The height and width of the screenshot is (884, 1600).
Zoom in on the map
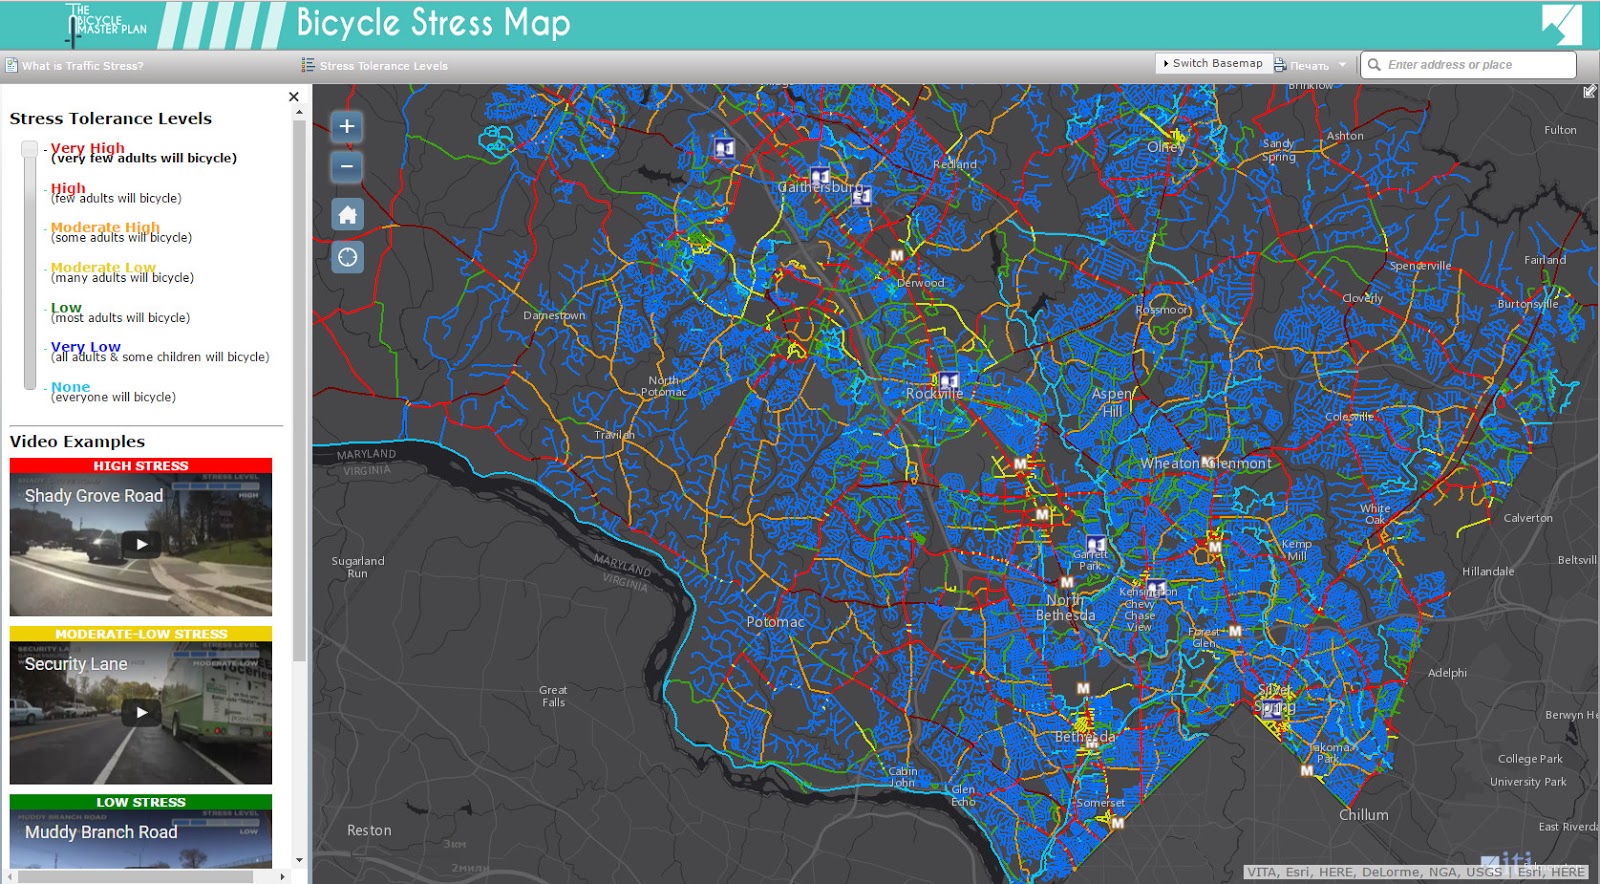pos(347,126)
